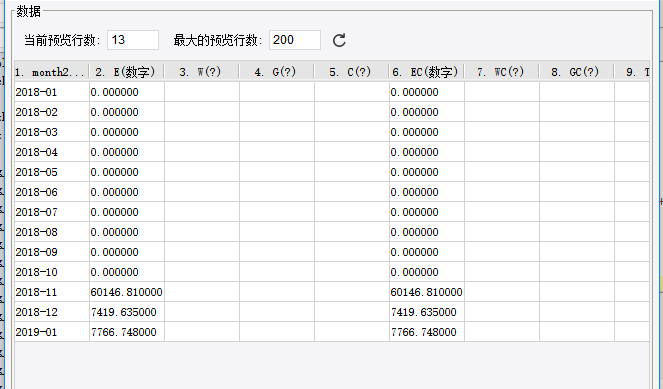Select the GC(?) column header
Viewport: 663px width, 389px height.
[577, 72]
